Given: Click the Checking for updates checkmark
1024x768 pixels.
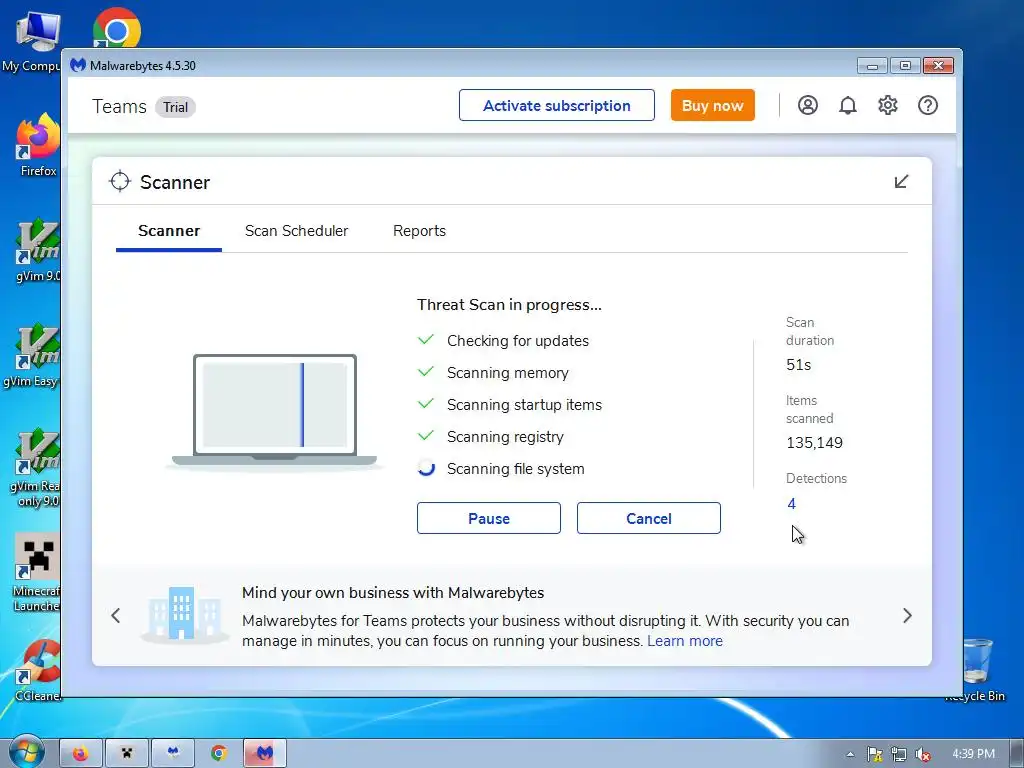Looking at the screenshot, I should [426, 340].
